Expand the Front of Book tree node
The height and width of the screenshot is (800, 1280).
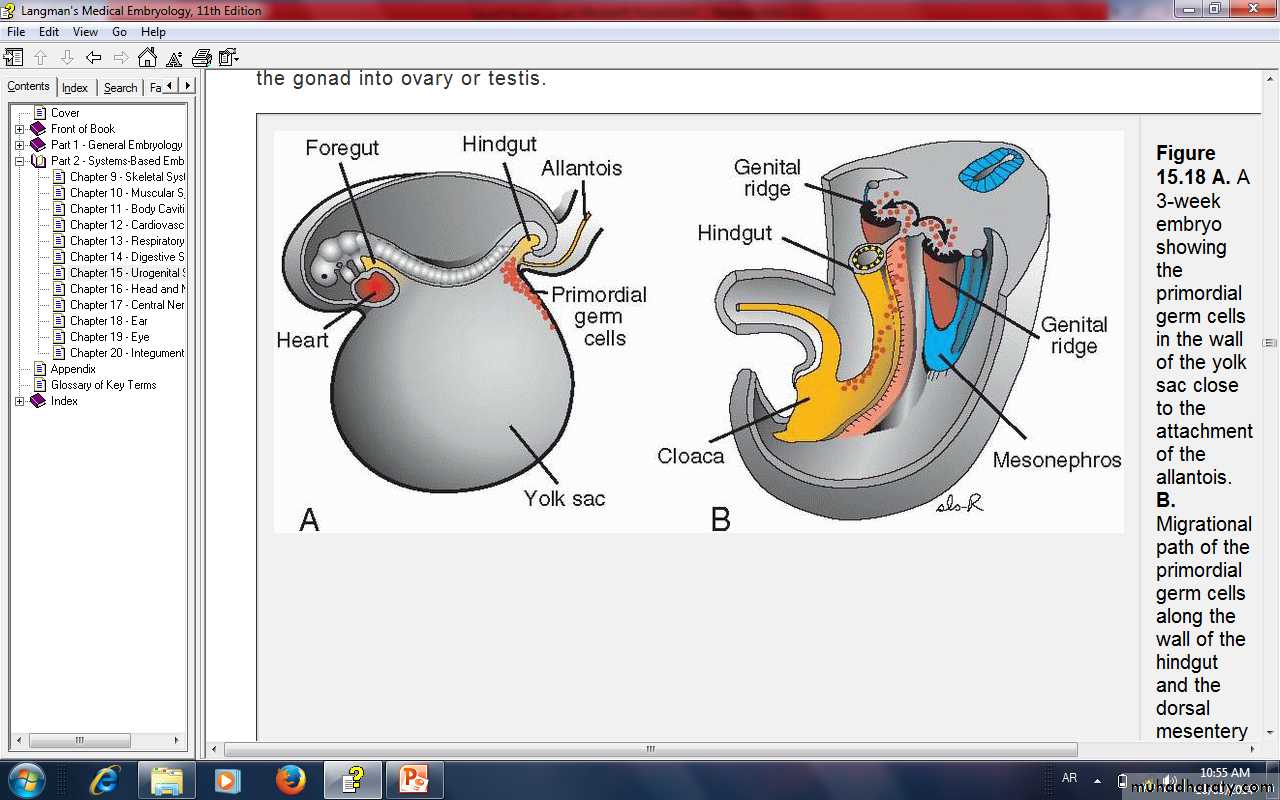pos(19,129)
